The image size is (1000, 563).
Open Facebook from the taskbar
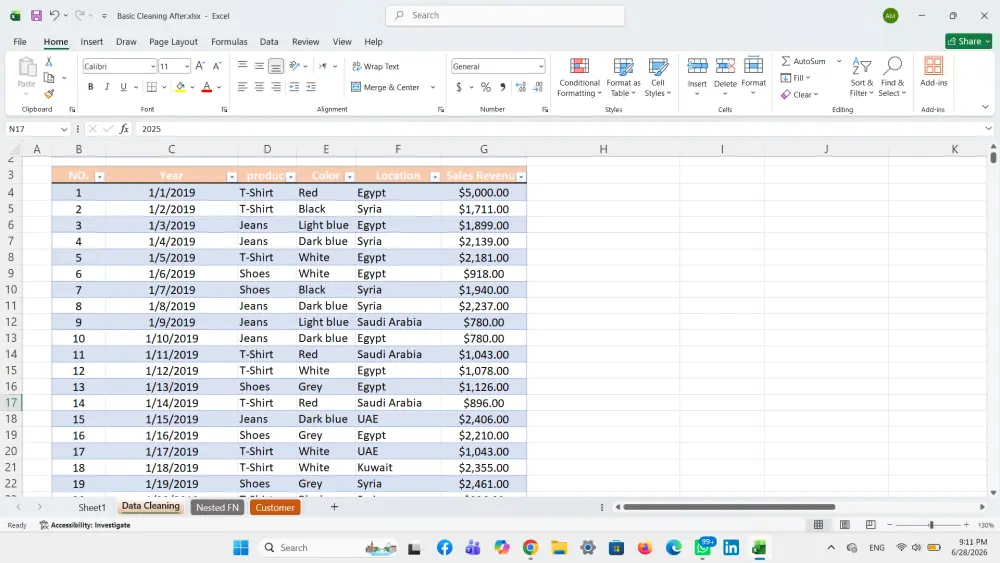[x=445, y=548]
